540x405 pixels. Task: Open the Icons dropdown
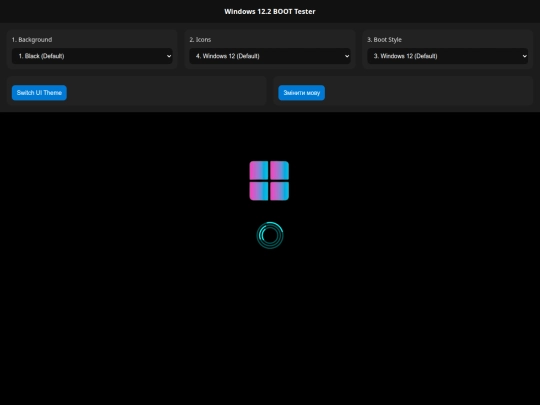[270, 56]
